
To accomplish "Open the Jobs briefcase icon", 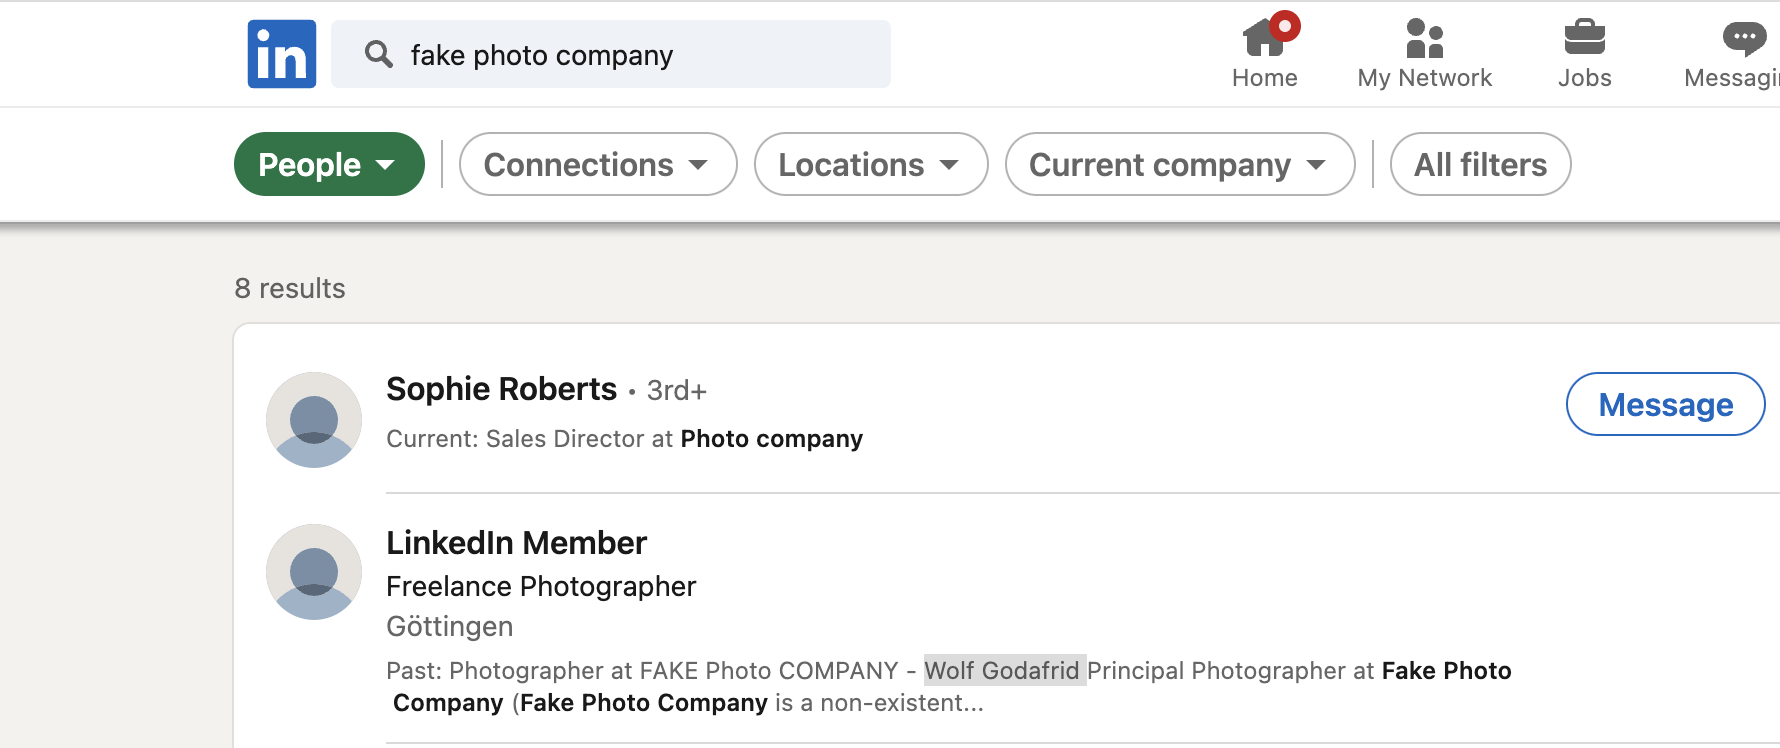I will (x=1584, y=38).
